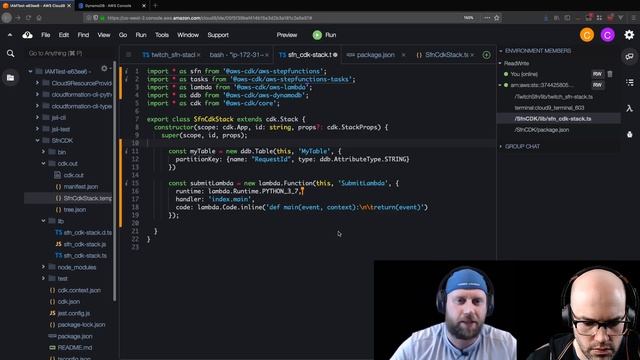
Task: Toggle RW permission for the arn:aws:sts member
Action: coord(597,85)
